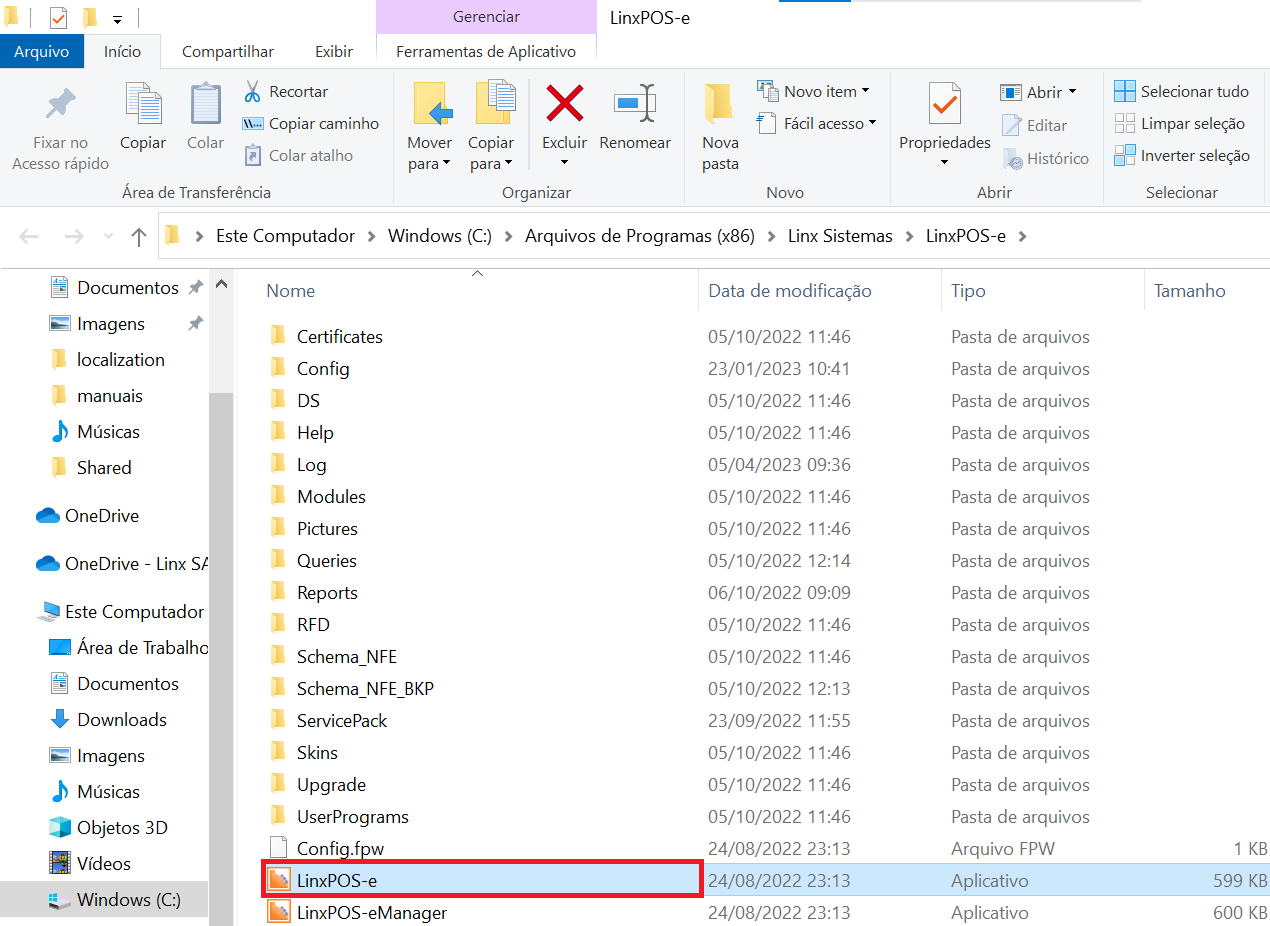Click Colar atalho in the ribbon
The height and width of the screenshot is (926, 1270).
[299, 156]
